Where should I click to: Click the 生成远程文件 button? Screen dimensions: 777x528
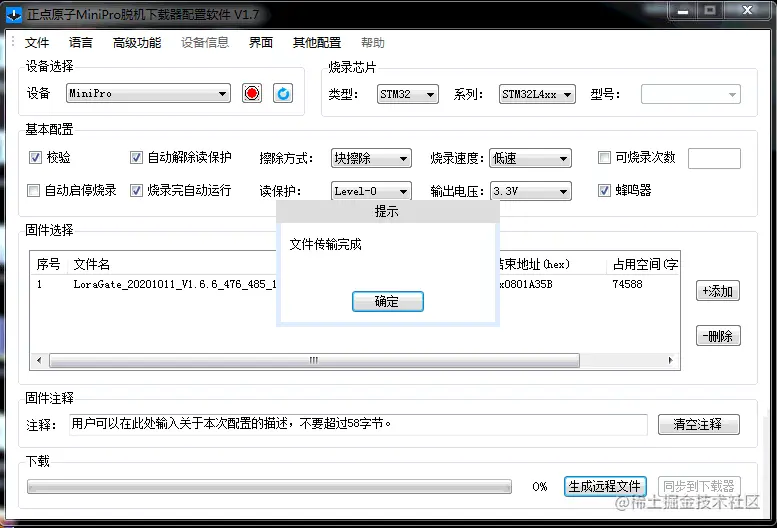tap(605, 486)
